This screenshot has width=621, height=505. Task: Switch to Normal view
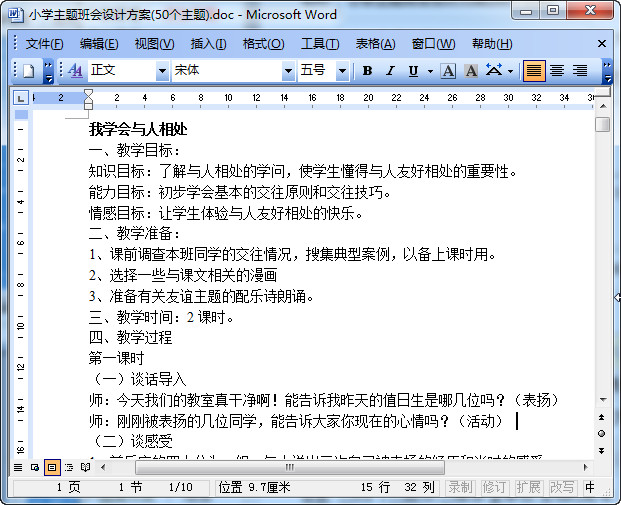18,467
